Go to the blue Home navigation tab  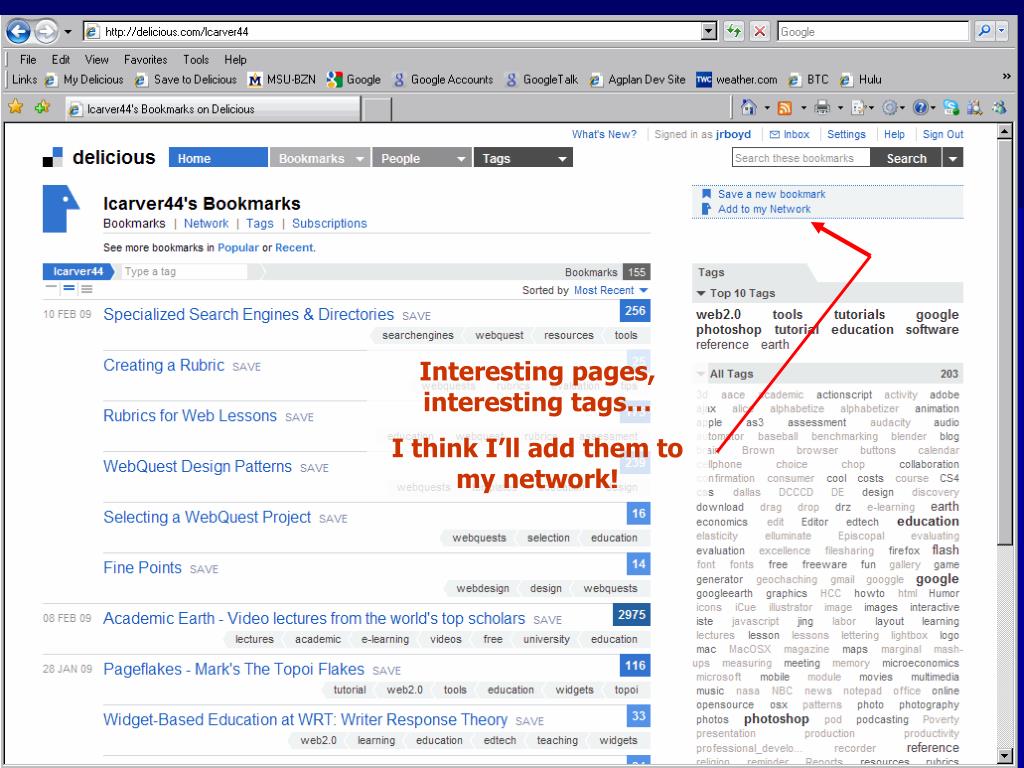tap(218, 158)
